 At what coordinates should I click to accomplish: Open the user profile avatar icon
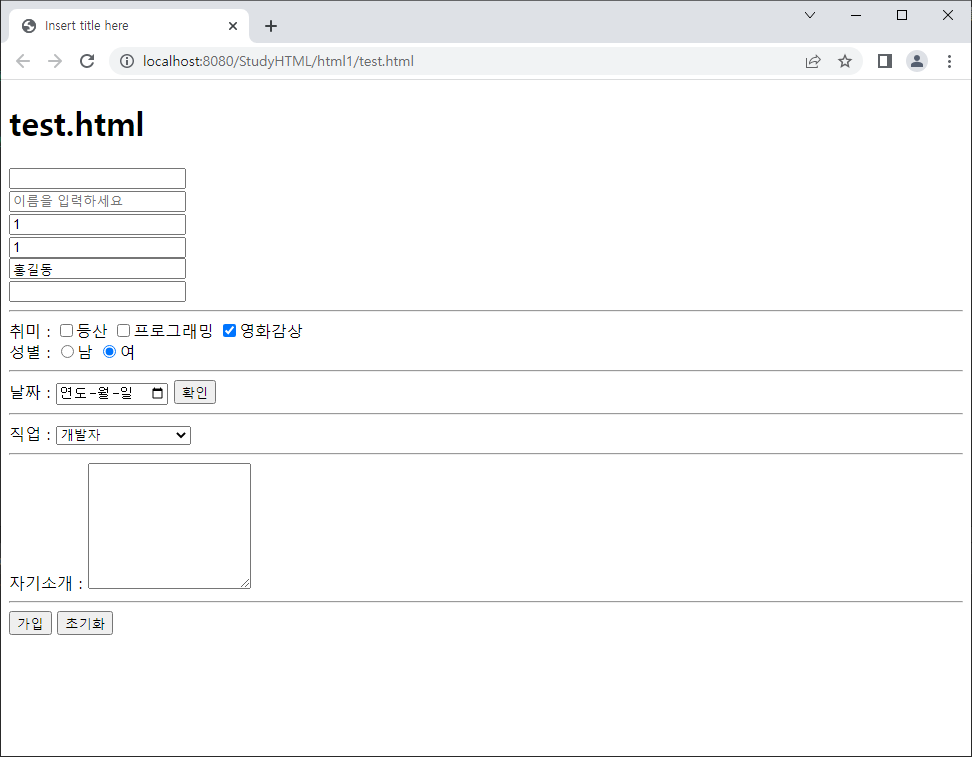[x=917, y=61]
